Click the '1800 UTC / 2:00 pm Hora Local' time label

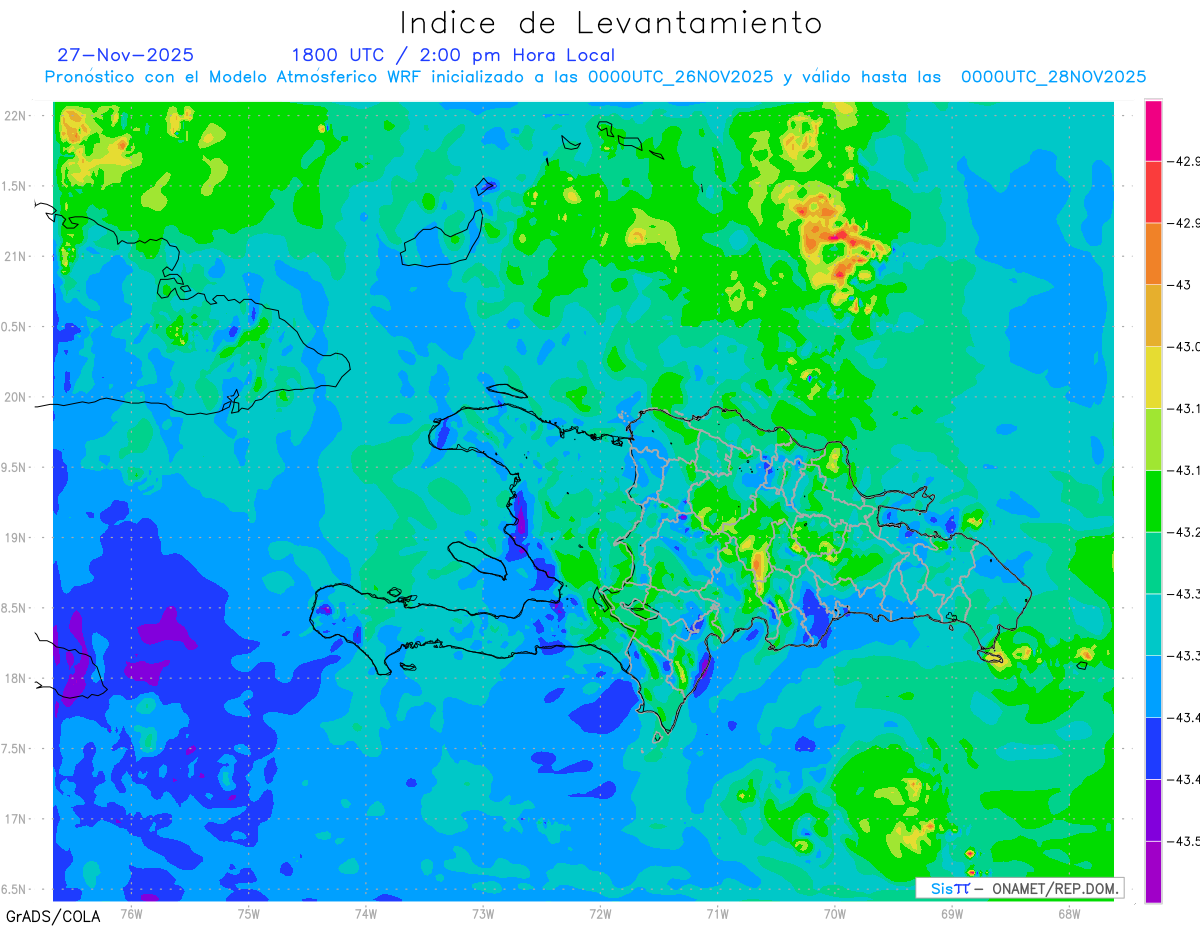pos(453,55)
